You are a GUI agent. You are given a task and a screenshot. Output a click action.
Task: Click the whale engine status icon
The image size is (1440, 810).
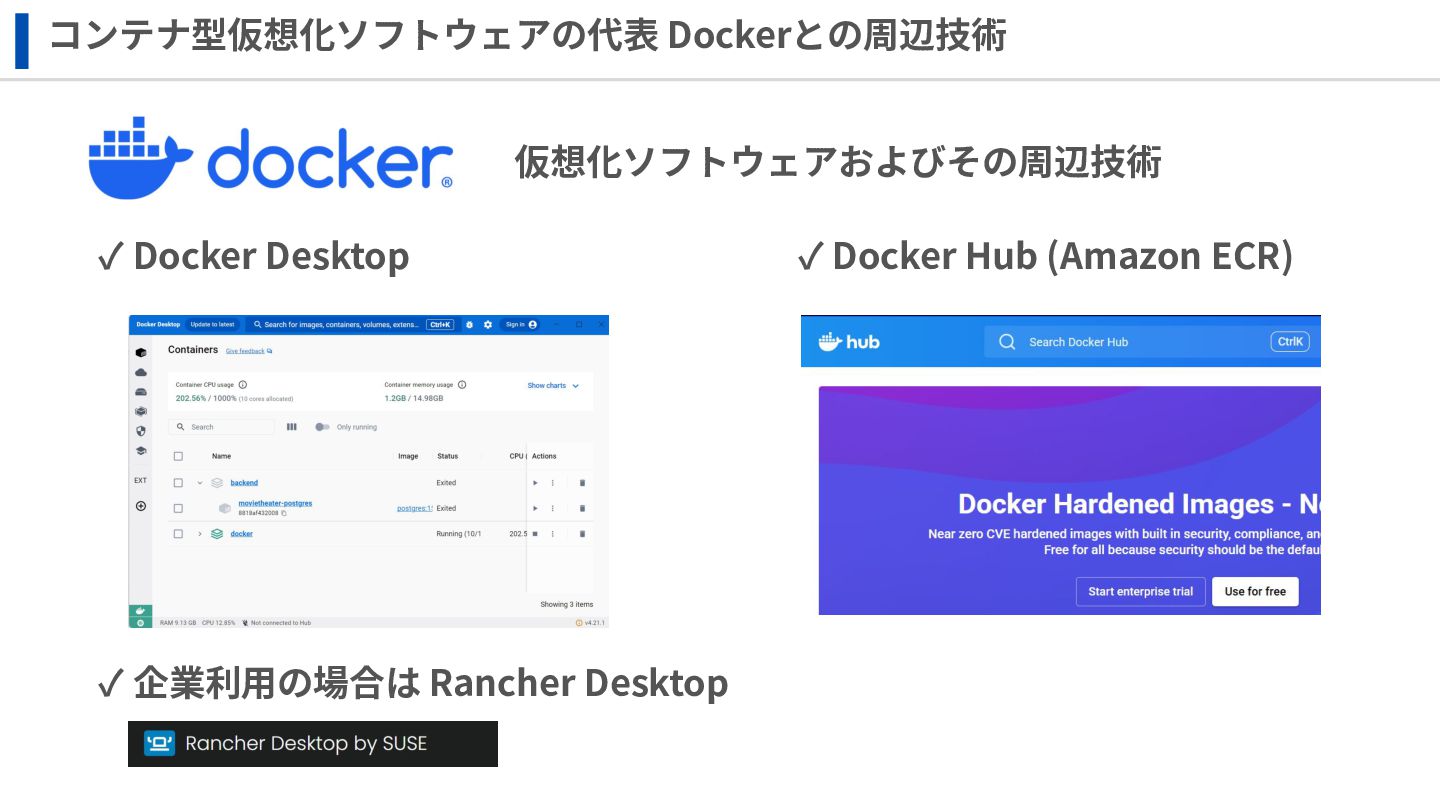(140, 611)
